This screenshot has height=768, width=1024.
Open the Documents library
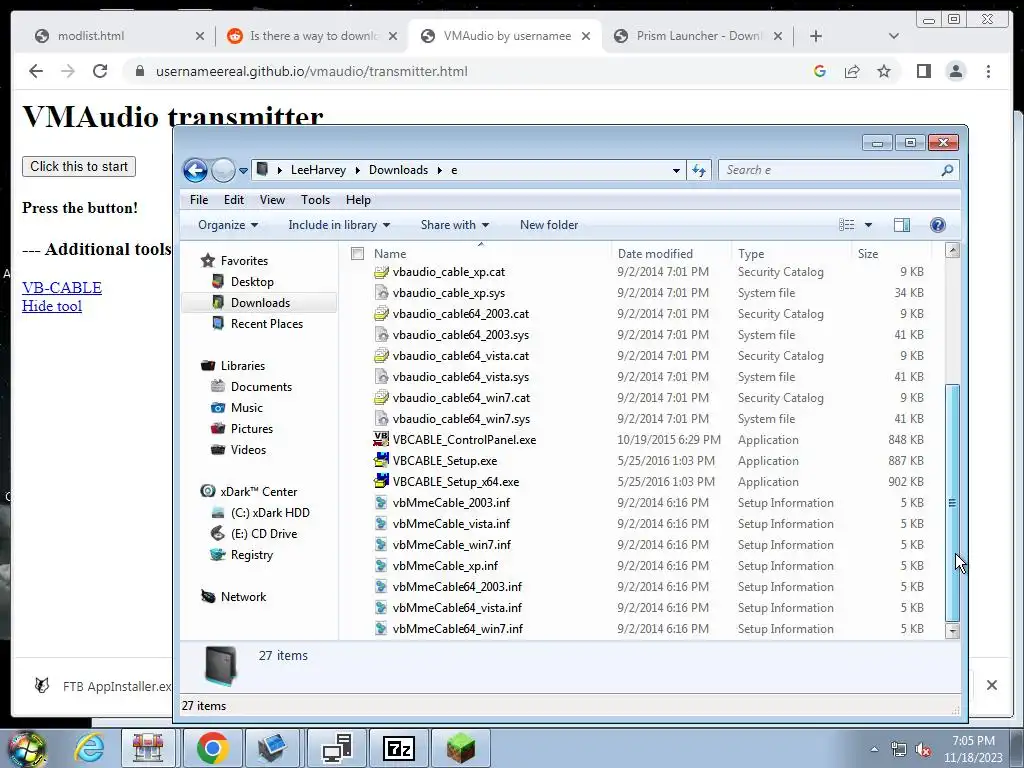click(x=261, y=387)
